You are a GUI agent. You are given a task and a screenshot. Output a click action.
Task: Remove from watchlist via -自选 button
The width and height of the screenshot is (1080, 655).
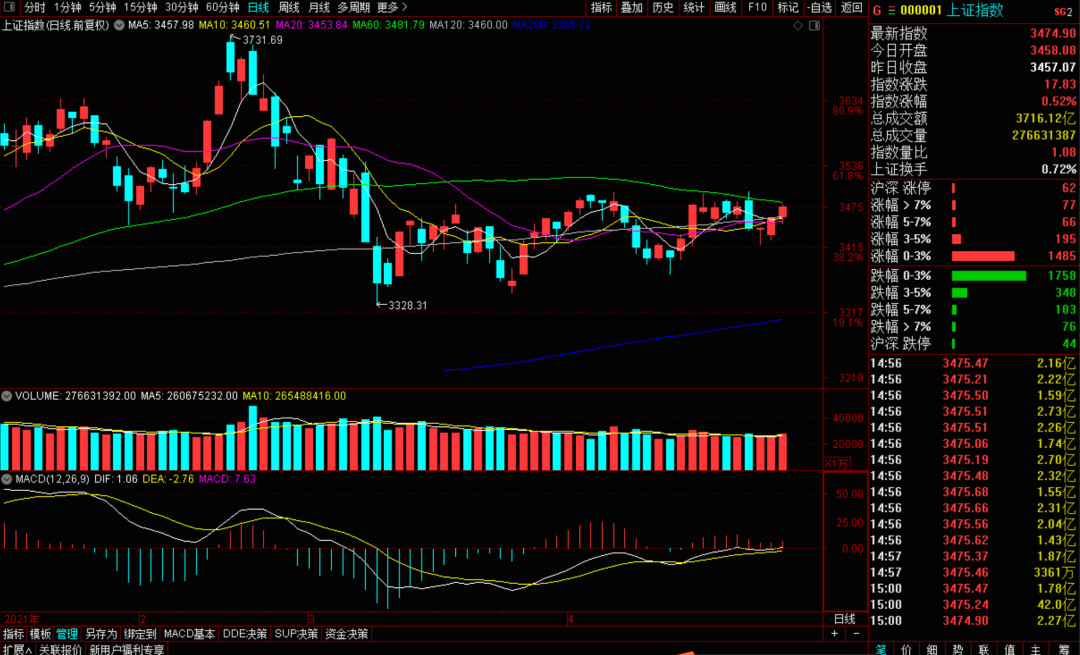(819, 7)
